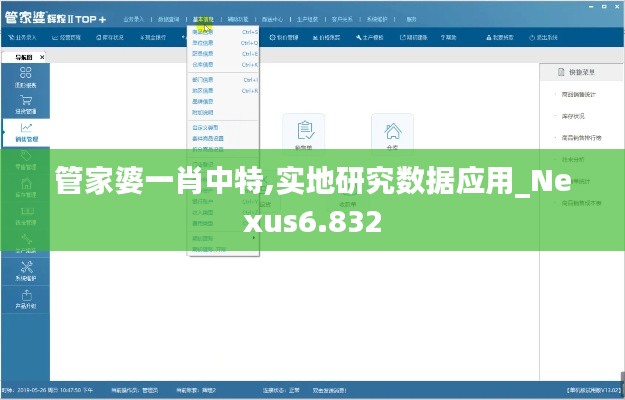Select the 销售管理 line chart section

[x=26, y=132]
